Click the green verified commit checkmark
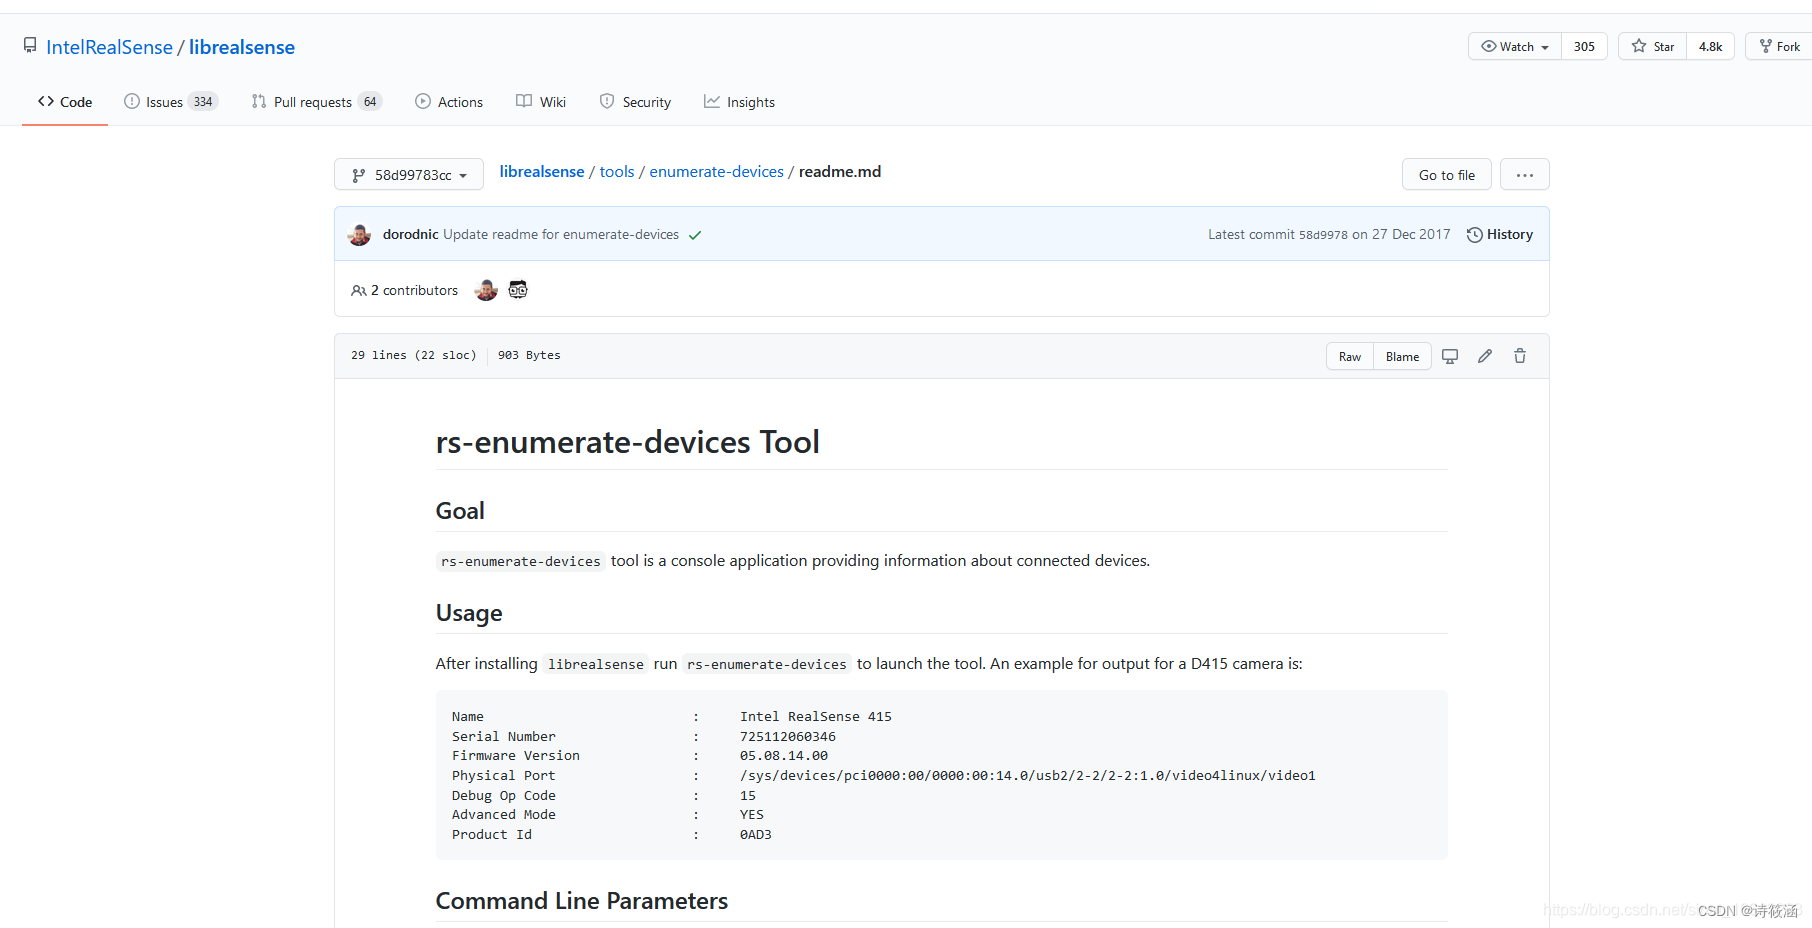This screenshot has height=928, width=1812. (x=695, y=234)
